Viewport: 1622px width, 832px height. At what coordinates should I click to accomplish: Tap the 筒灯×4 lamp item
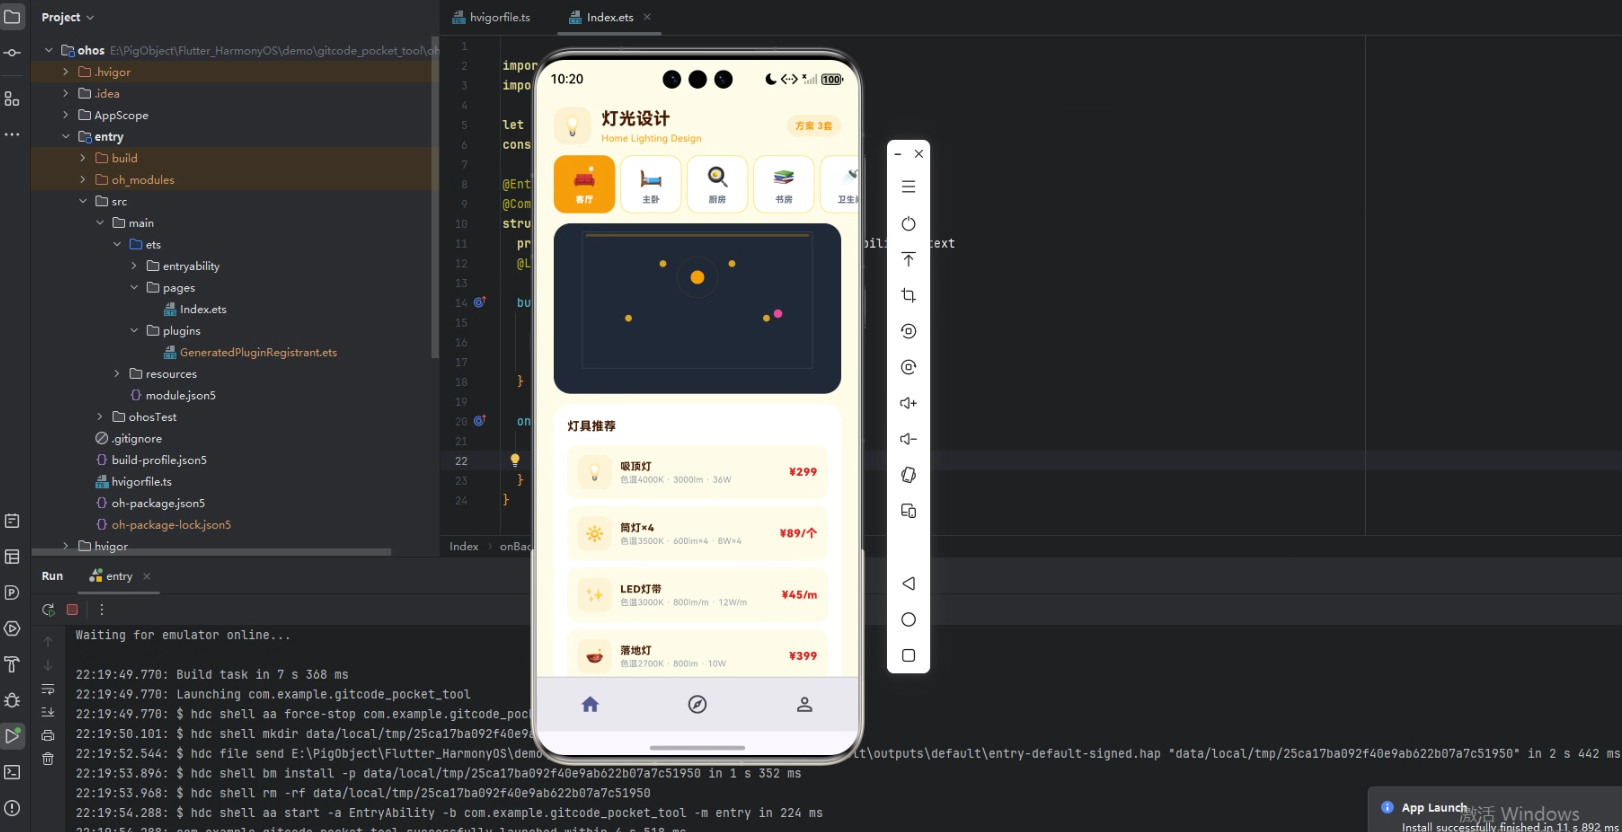click(697, 533)
